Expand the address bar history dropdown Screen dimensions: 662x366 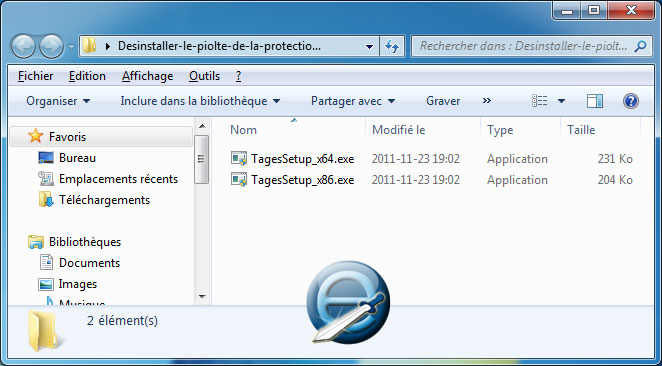[369, 46]
